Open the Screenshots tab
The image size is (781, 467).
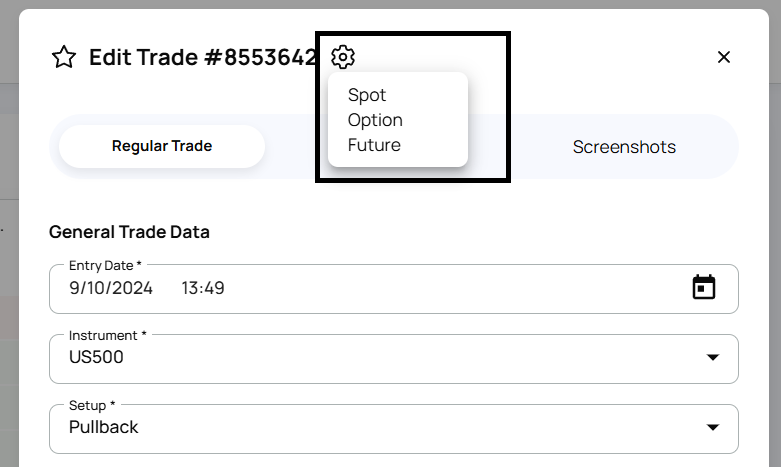tap(624, 147)
